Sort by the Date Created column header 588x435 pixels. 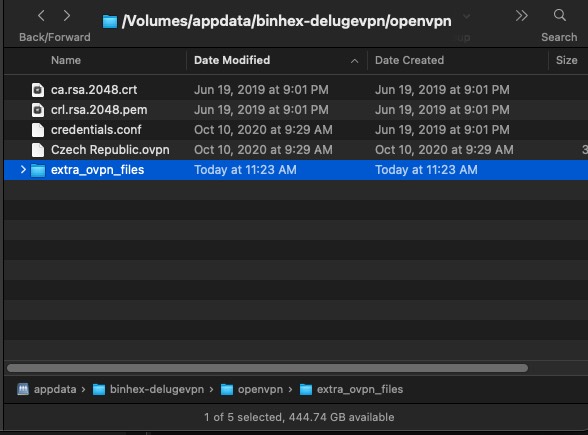pyautogui.click(x=409, y=60)
